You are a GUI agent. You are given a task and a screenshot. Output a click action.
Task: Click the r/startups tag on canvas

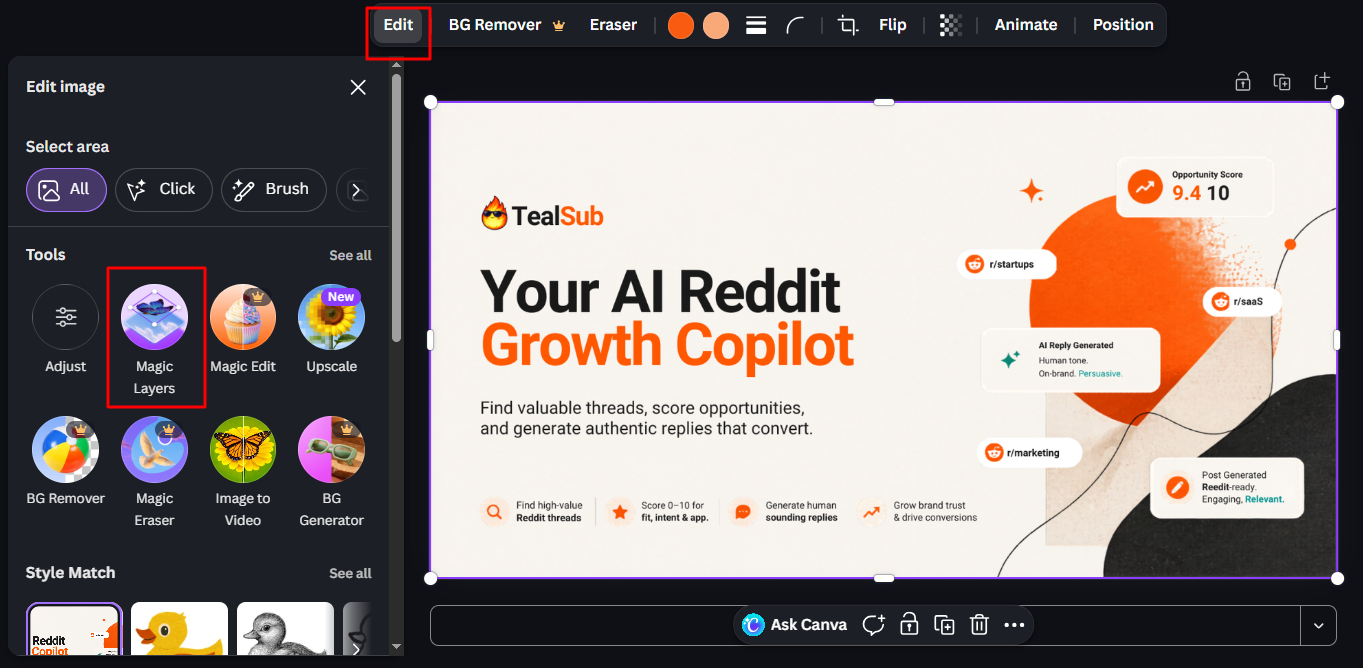click(1007, 264)
